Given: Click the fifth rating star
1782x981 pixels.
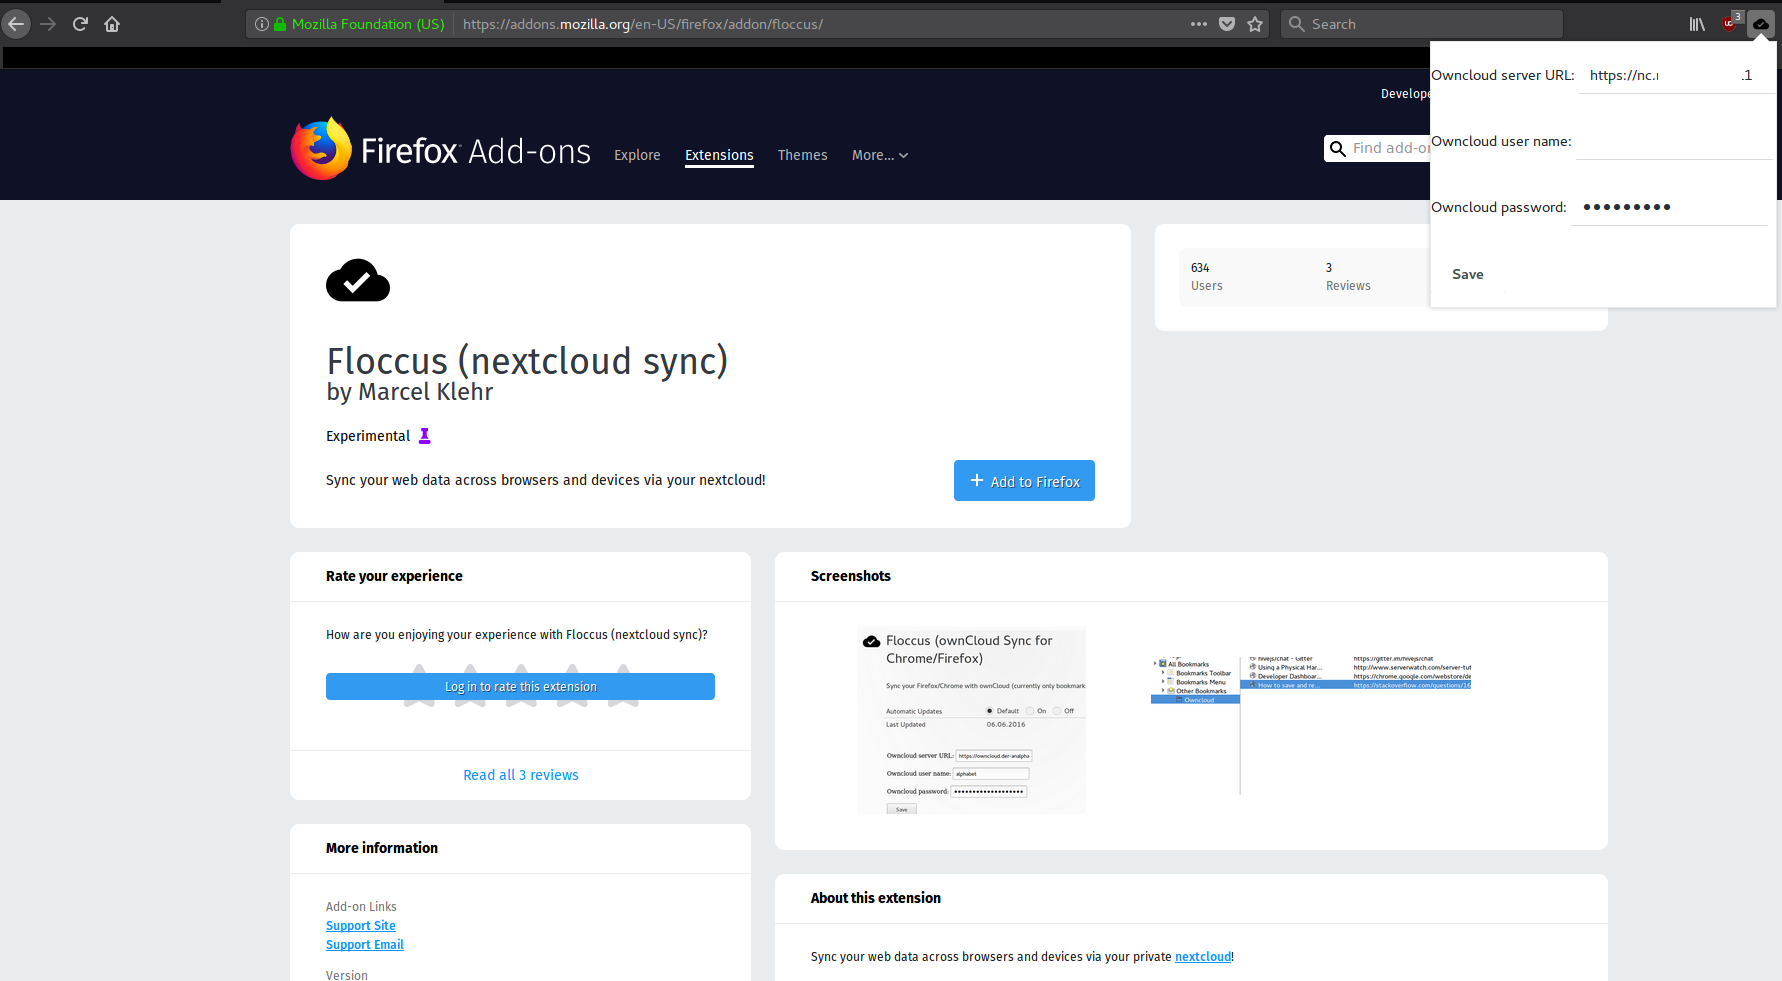Looking at the screenshot, I should 623,686.
